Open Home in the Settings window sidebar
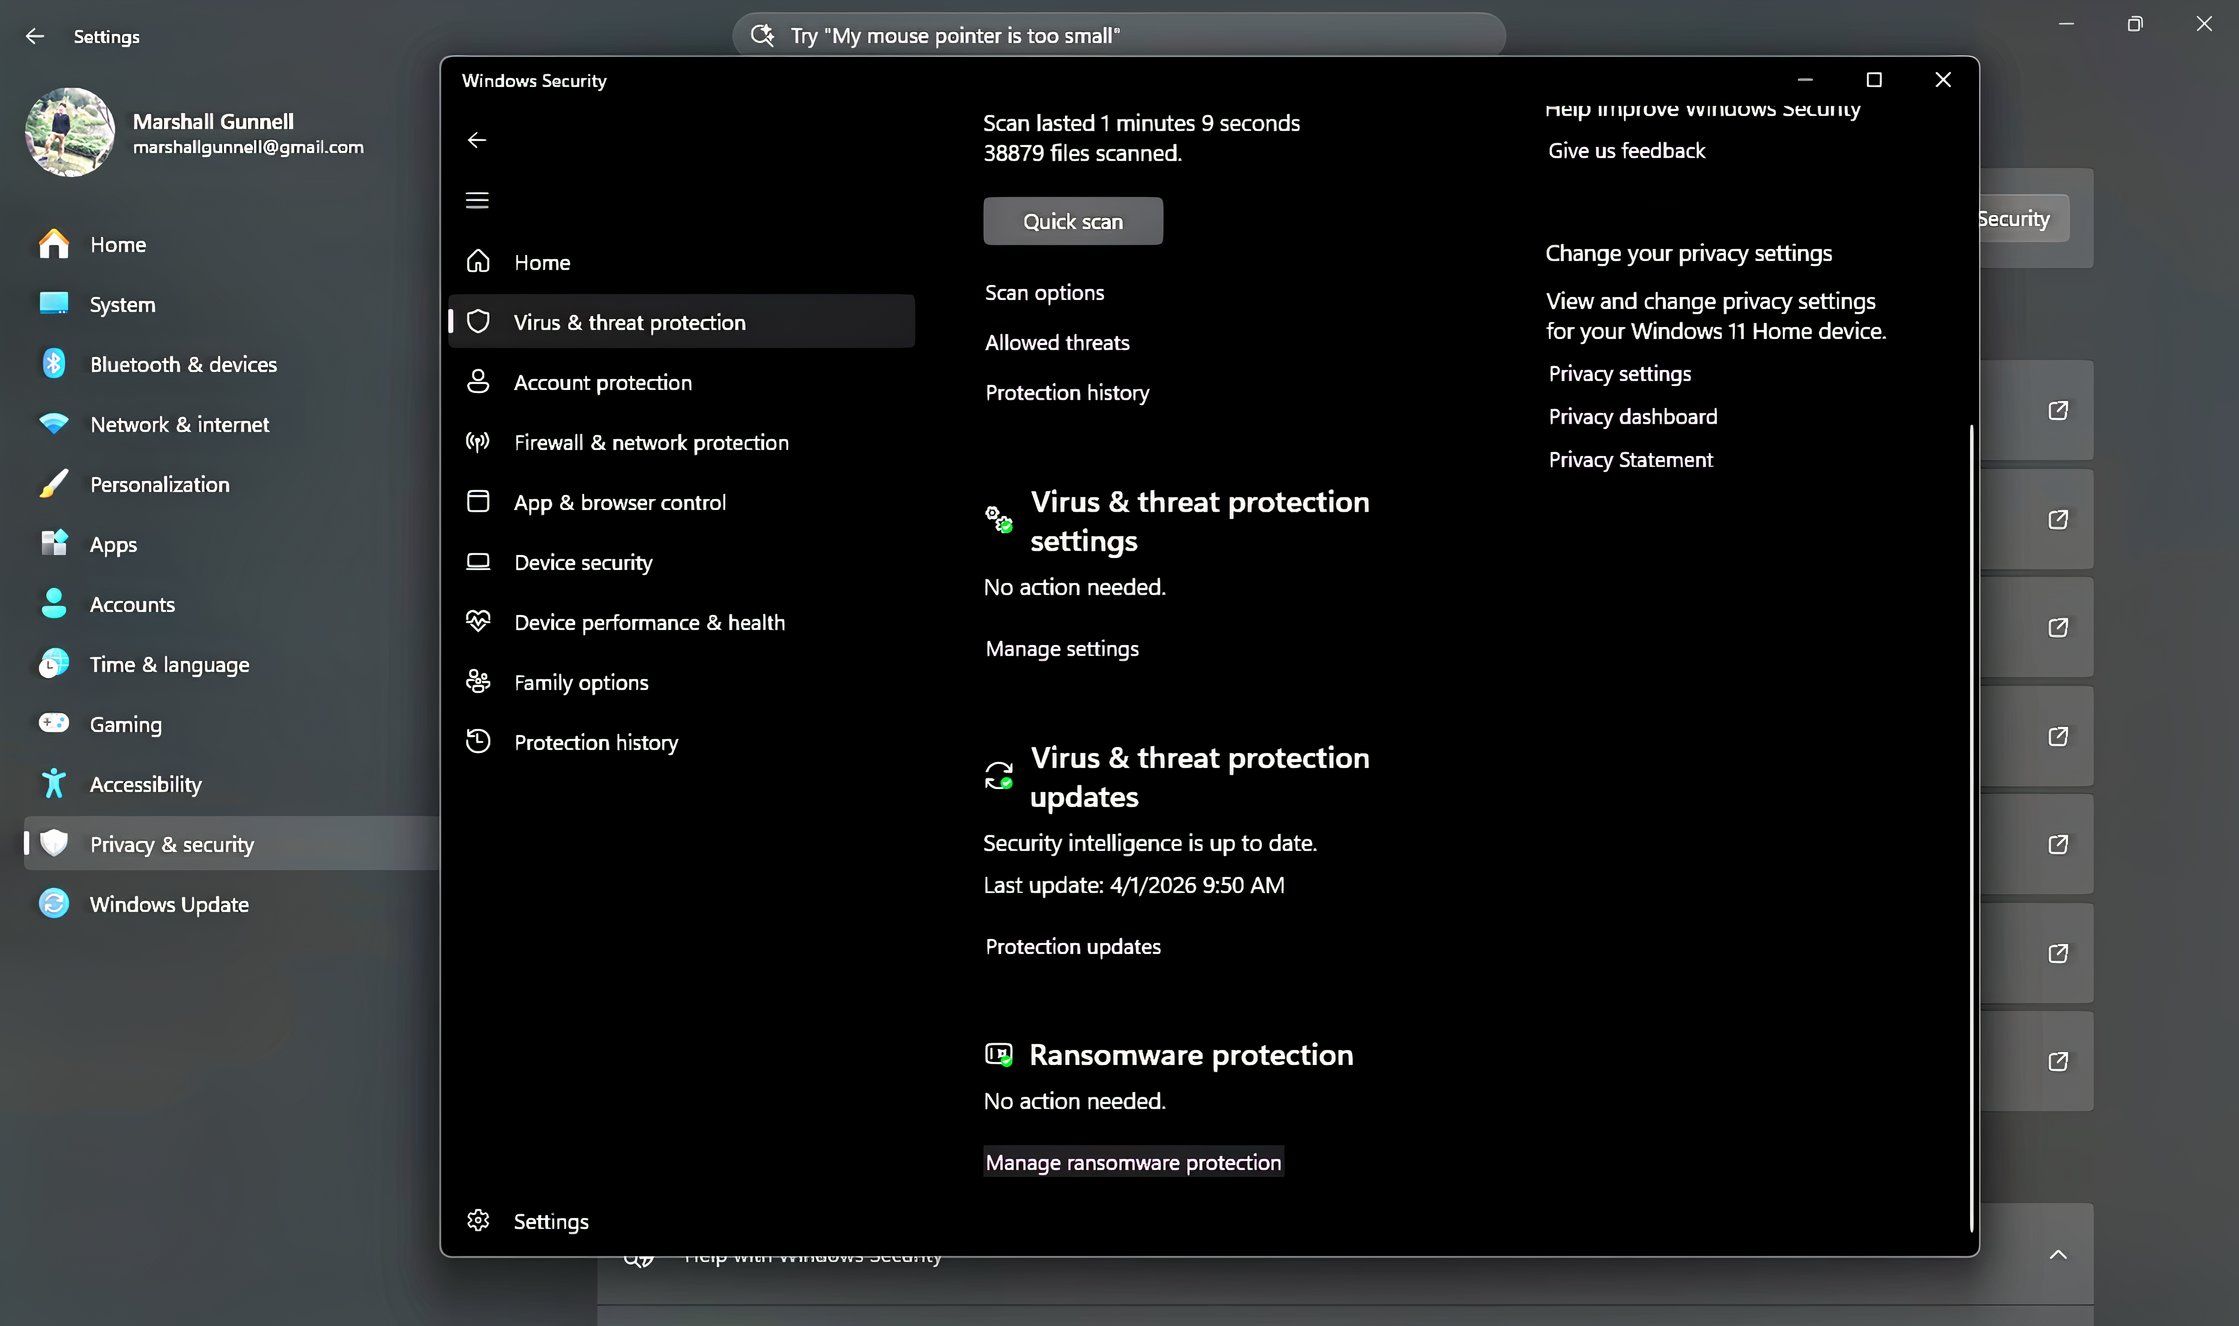 [x=118, y=244]
